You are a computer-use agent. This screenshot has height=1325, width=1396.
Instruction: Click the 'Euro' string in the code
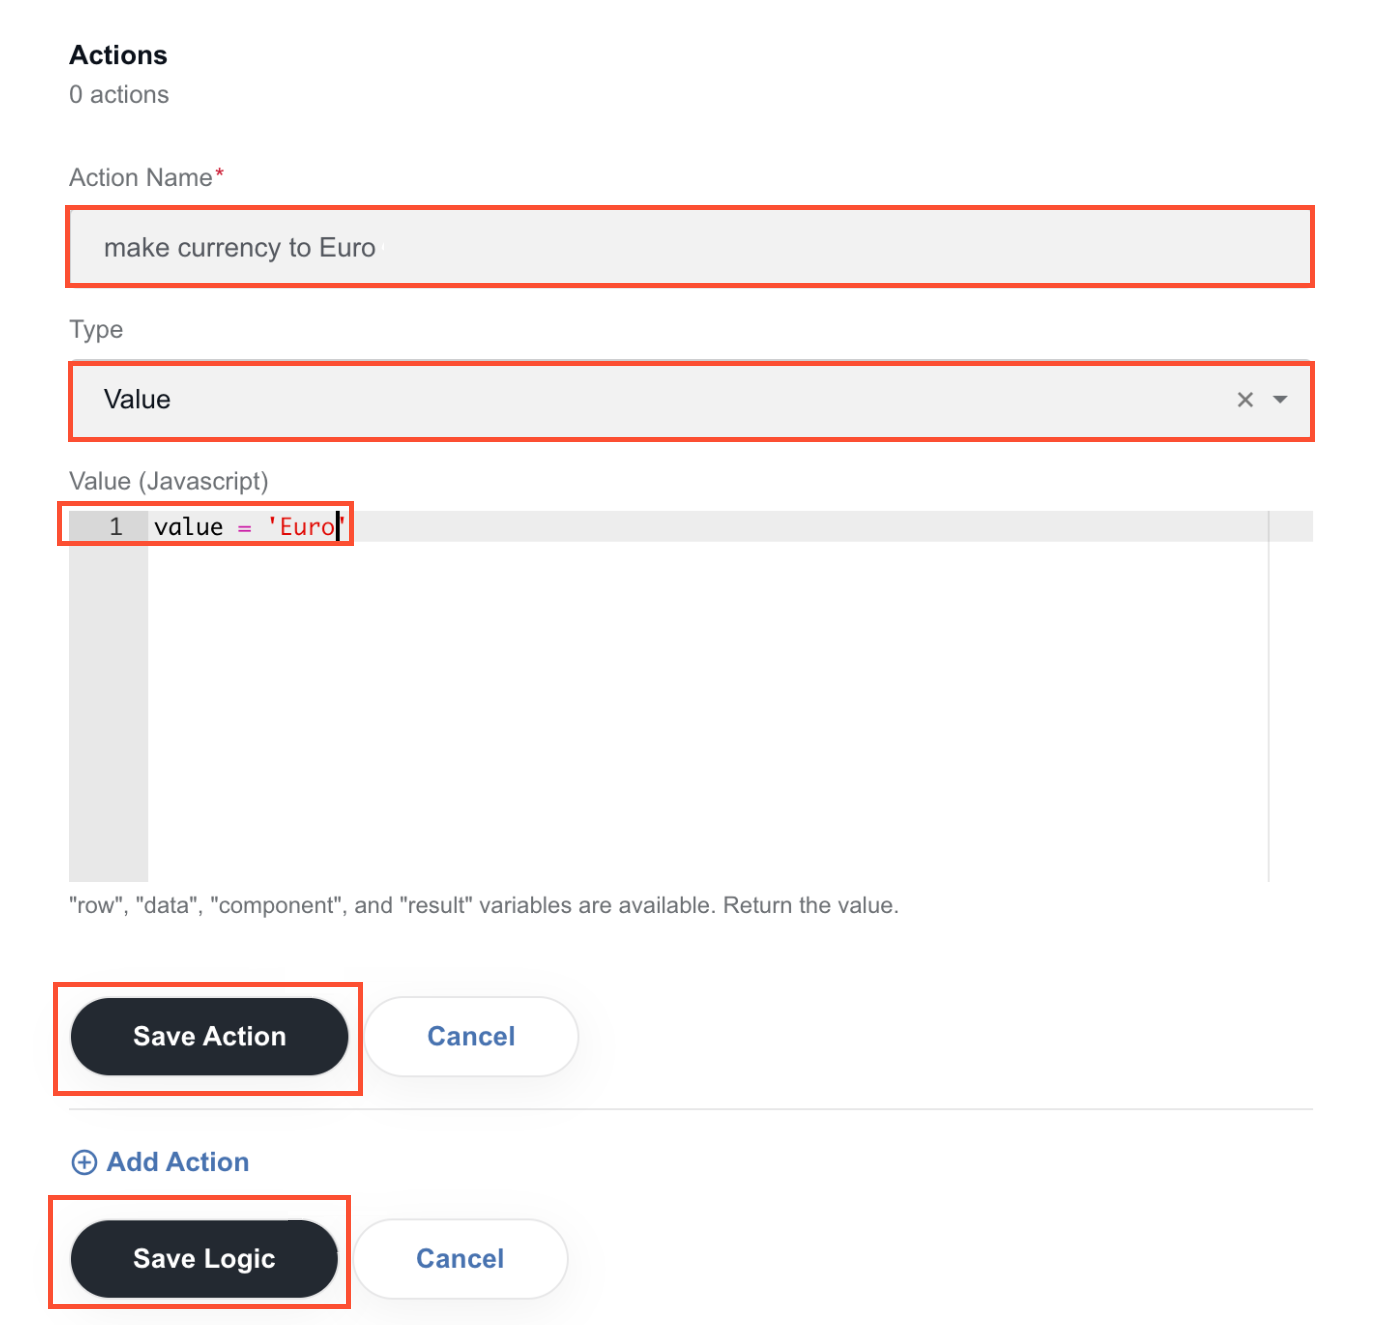pyautogui.click(x=305, y=527)
